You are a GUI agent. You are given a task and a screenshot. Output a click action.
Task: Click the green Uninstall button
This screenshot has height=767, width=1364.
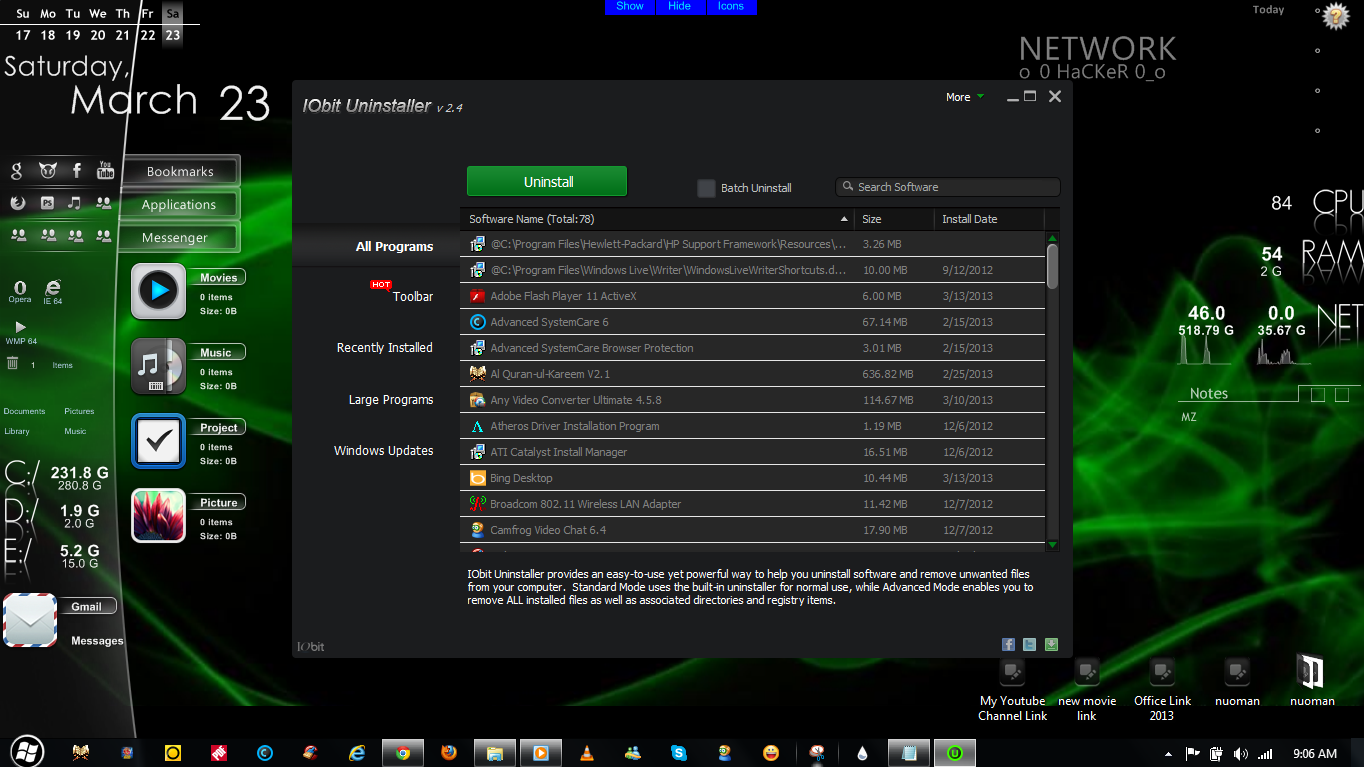547,182
